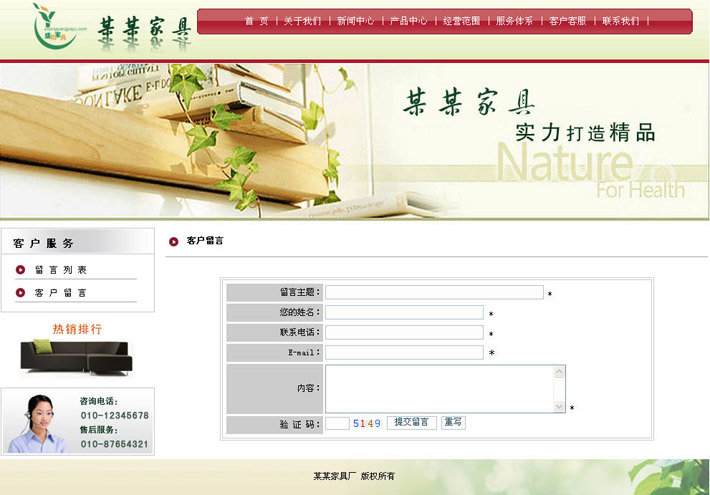710x495 pixels.
Task: Open 联系我们 in the top navigation
Action: click(620, 21)
